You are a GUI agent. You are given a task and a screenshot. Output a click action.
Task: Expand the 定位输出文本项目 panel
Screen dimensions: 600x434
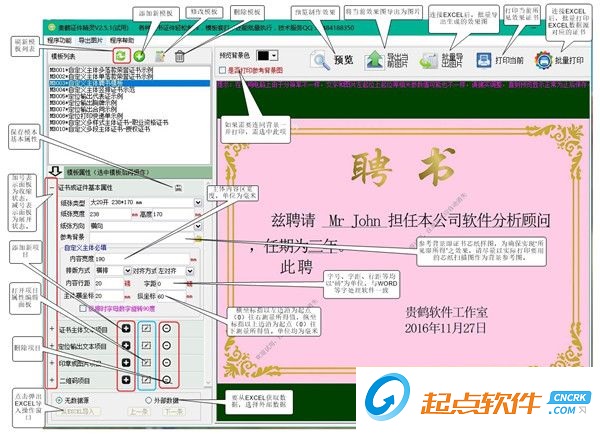pos(52,346)
